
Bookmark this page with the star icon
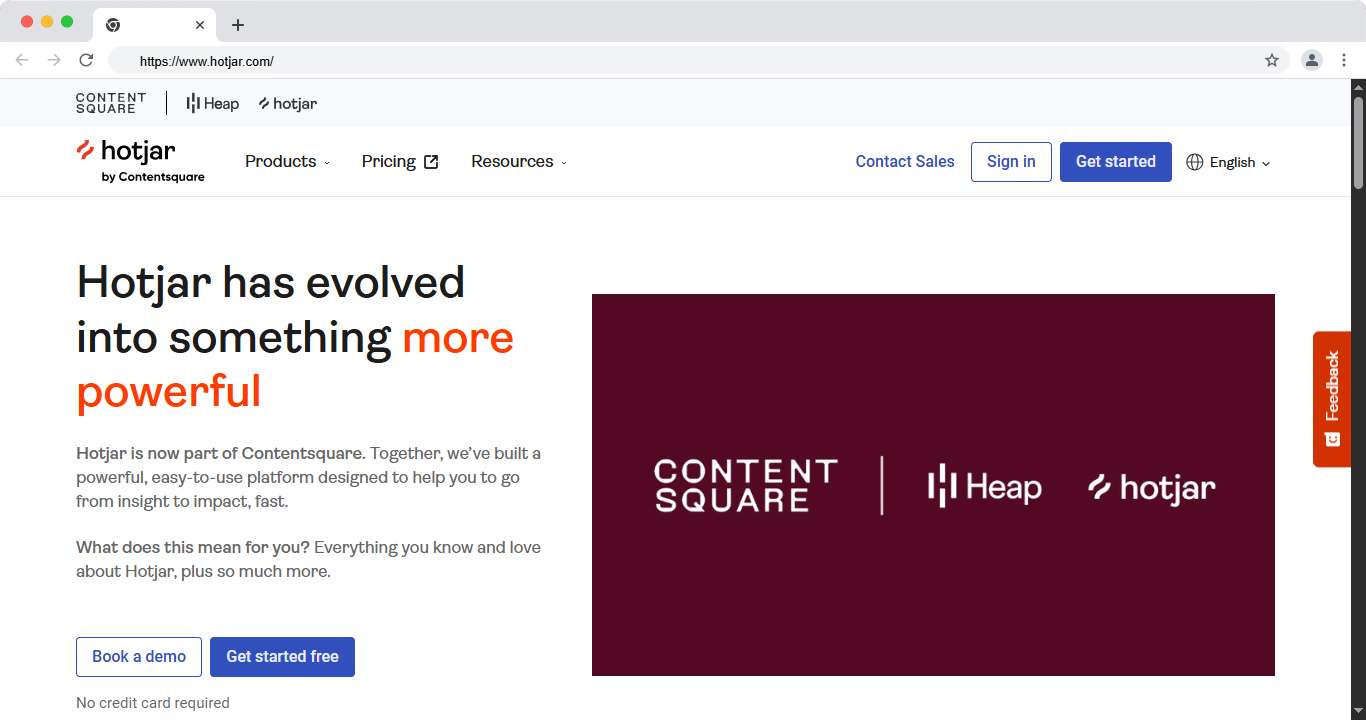tap(1272, 60)
